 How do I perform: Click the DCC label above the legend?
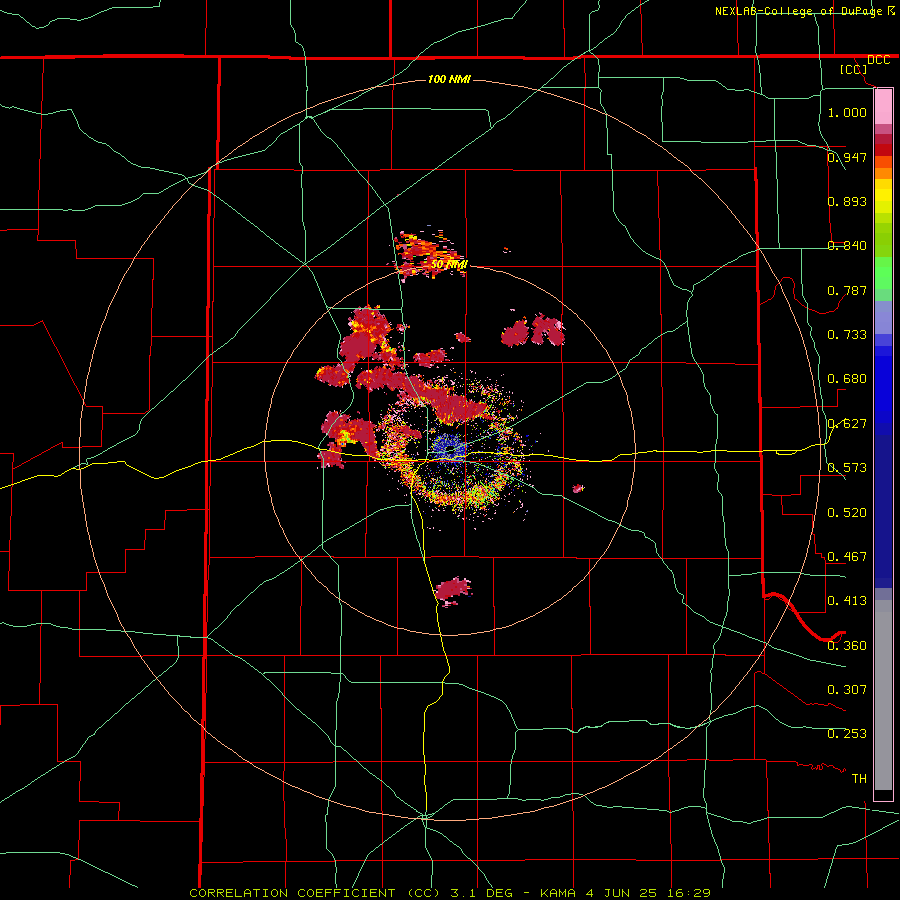coord(878,60)
